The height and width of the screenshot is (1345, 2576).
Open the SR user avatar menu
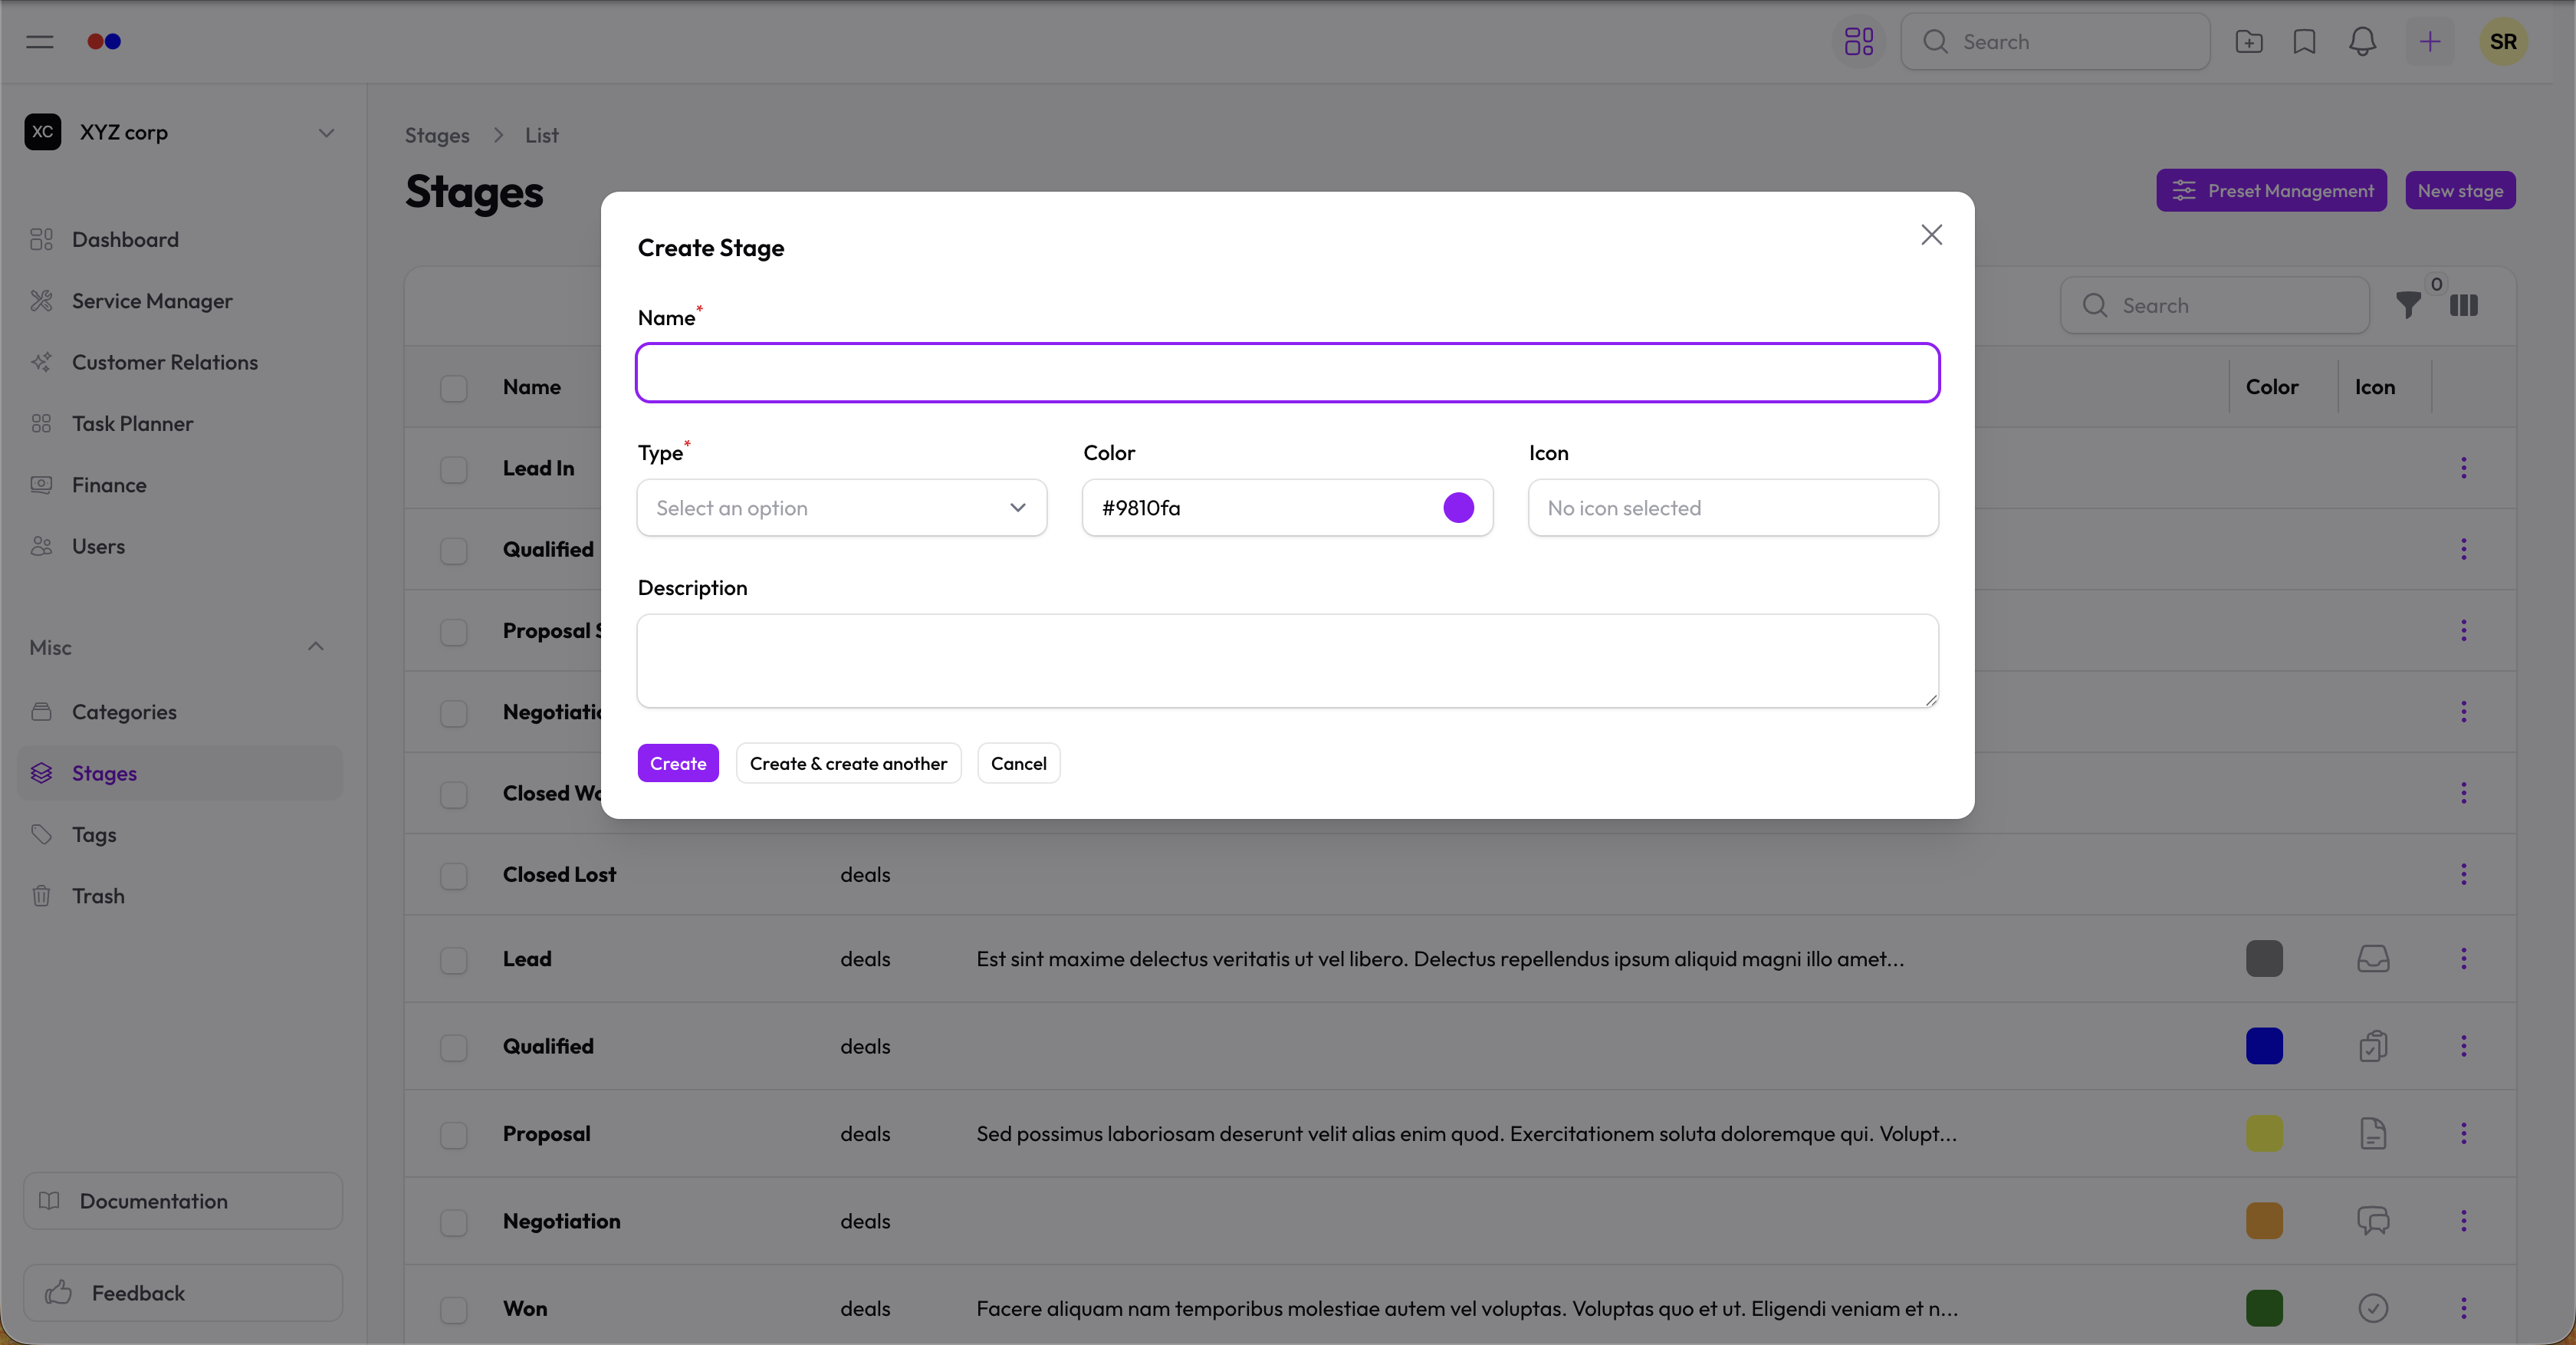point(2503,41)
